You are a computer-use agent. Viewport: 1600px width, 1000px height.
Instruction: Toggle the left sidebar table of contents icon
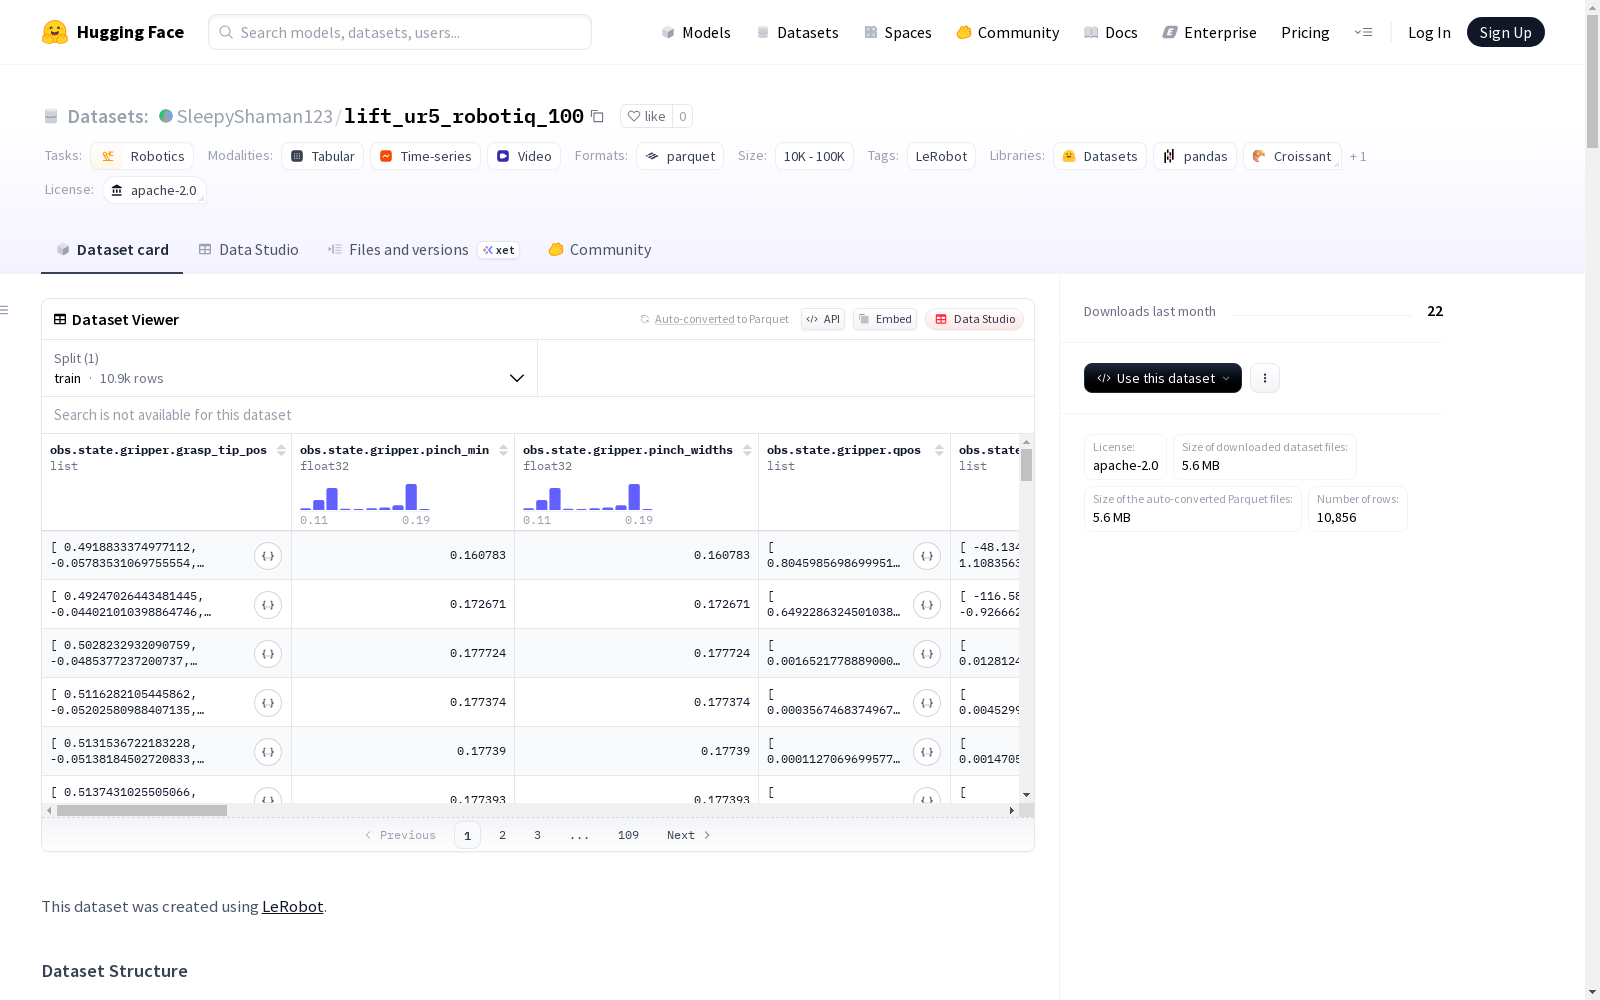(x=4, y=310)
